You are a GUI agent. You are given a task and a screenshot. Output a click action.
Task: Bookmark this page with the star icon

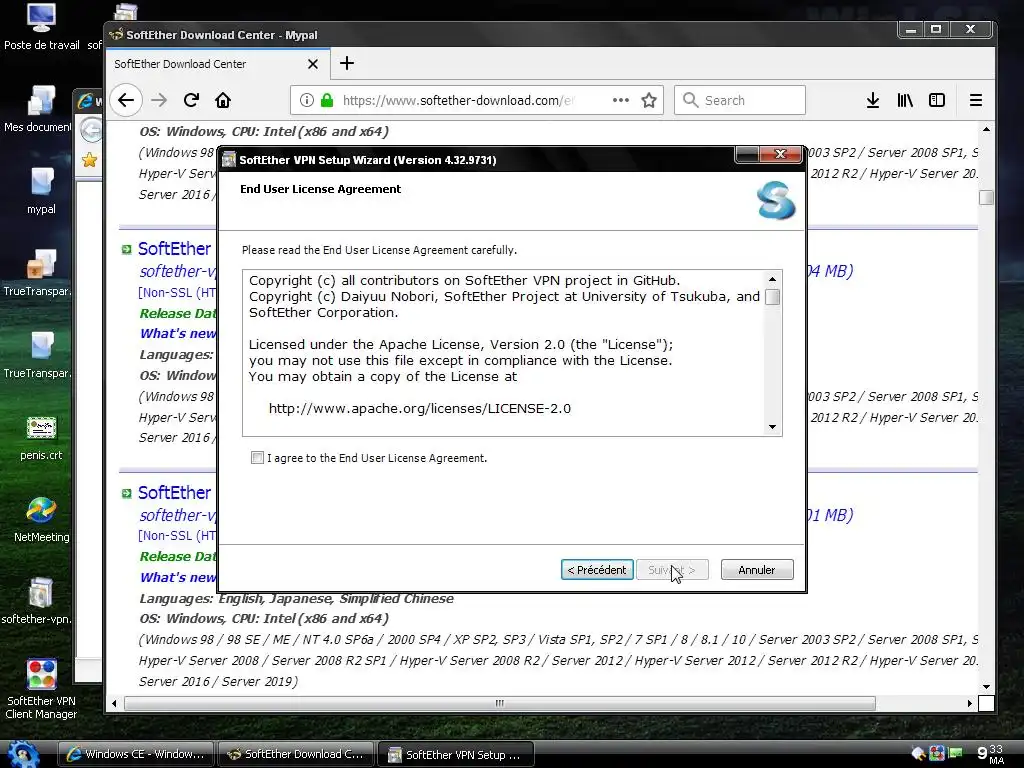click(x=648, y=100)
